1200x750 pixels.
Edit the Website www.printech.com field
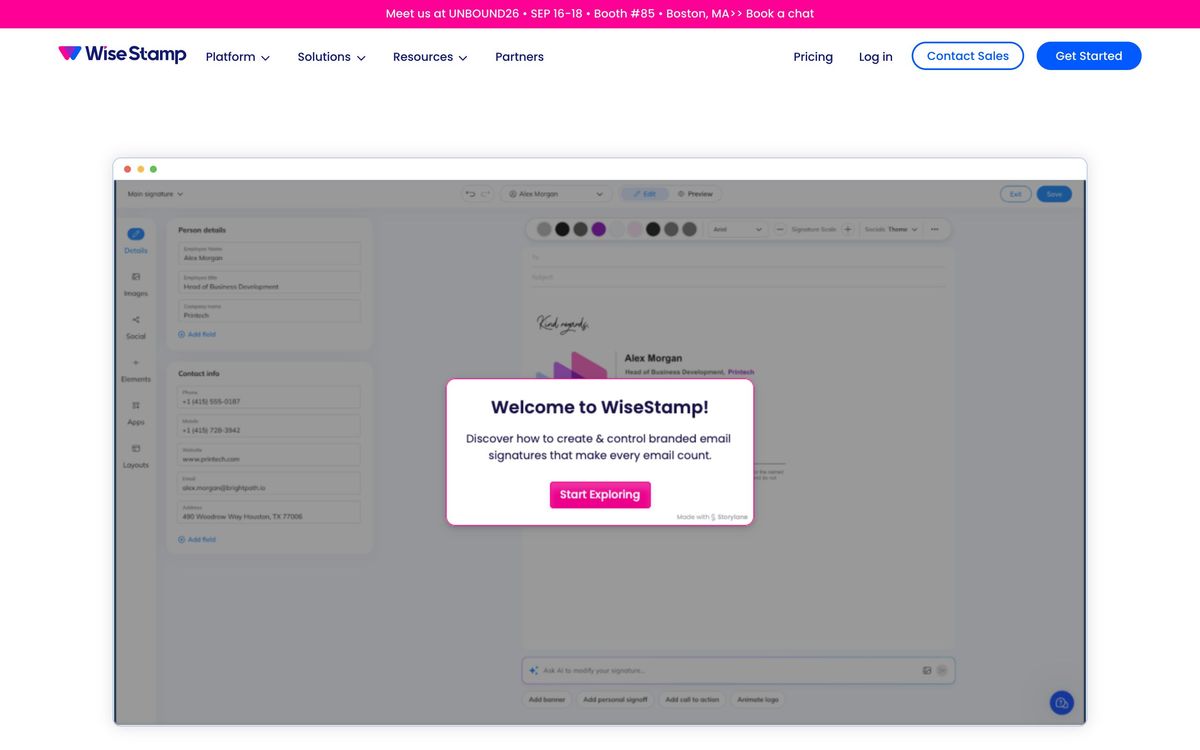coord(269,455)
